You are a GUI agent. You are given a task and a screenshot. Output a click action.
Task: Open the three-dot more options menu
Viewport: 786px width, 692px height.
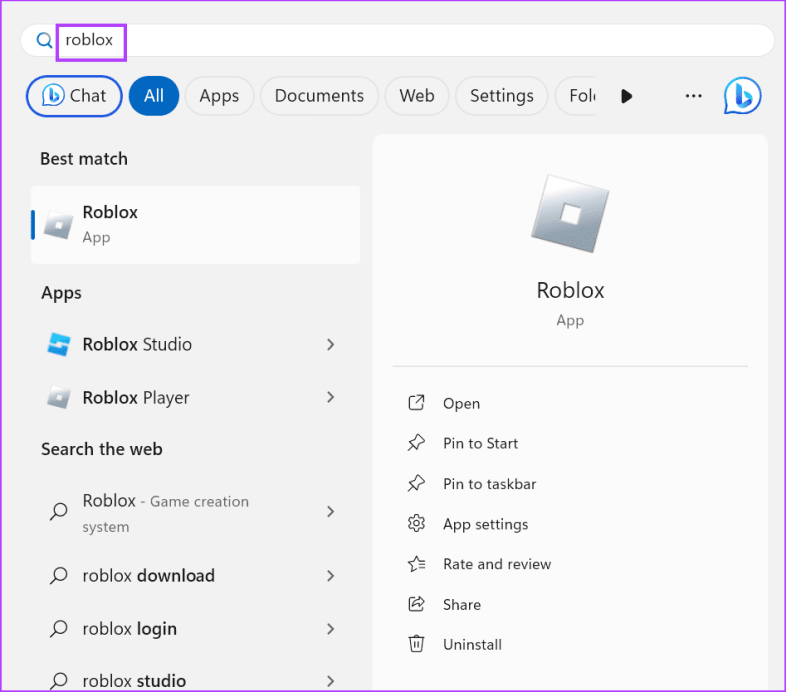pos(693,96)
